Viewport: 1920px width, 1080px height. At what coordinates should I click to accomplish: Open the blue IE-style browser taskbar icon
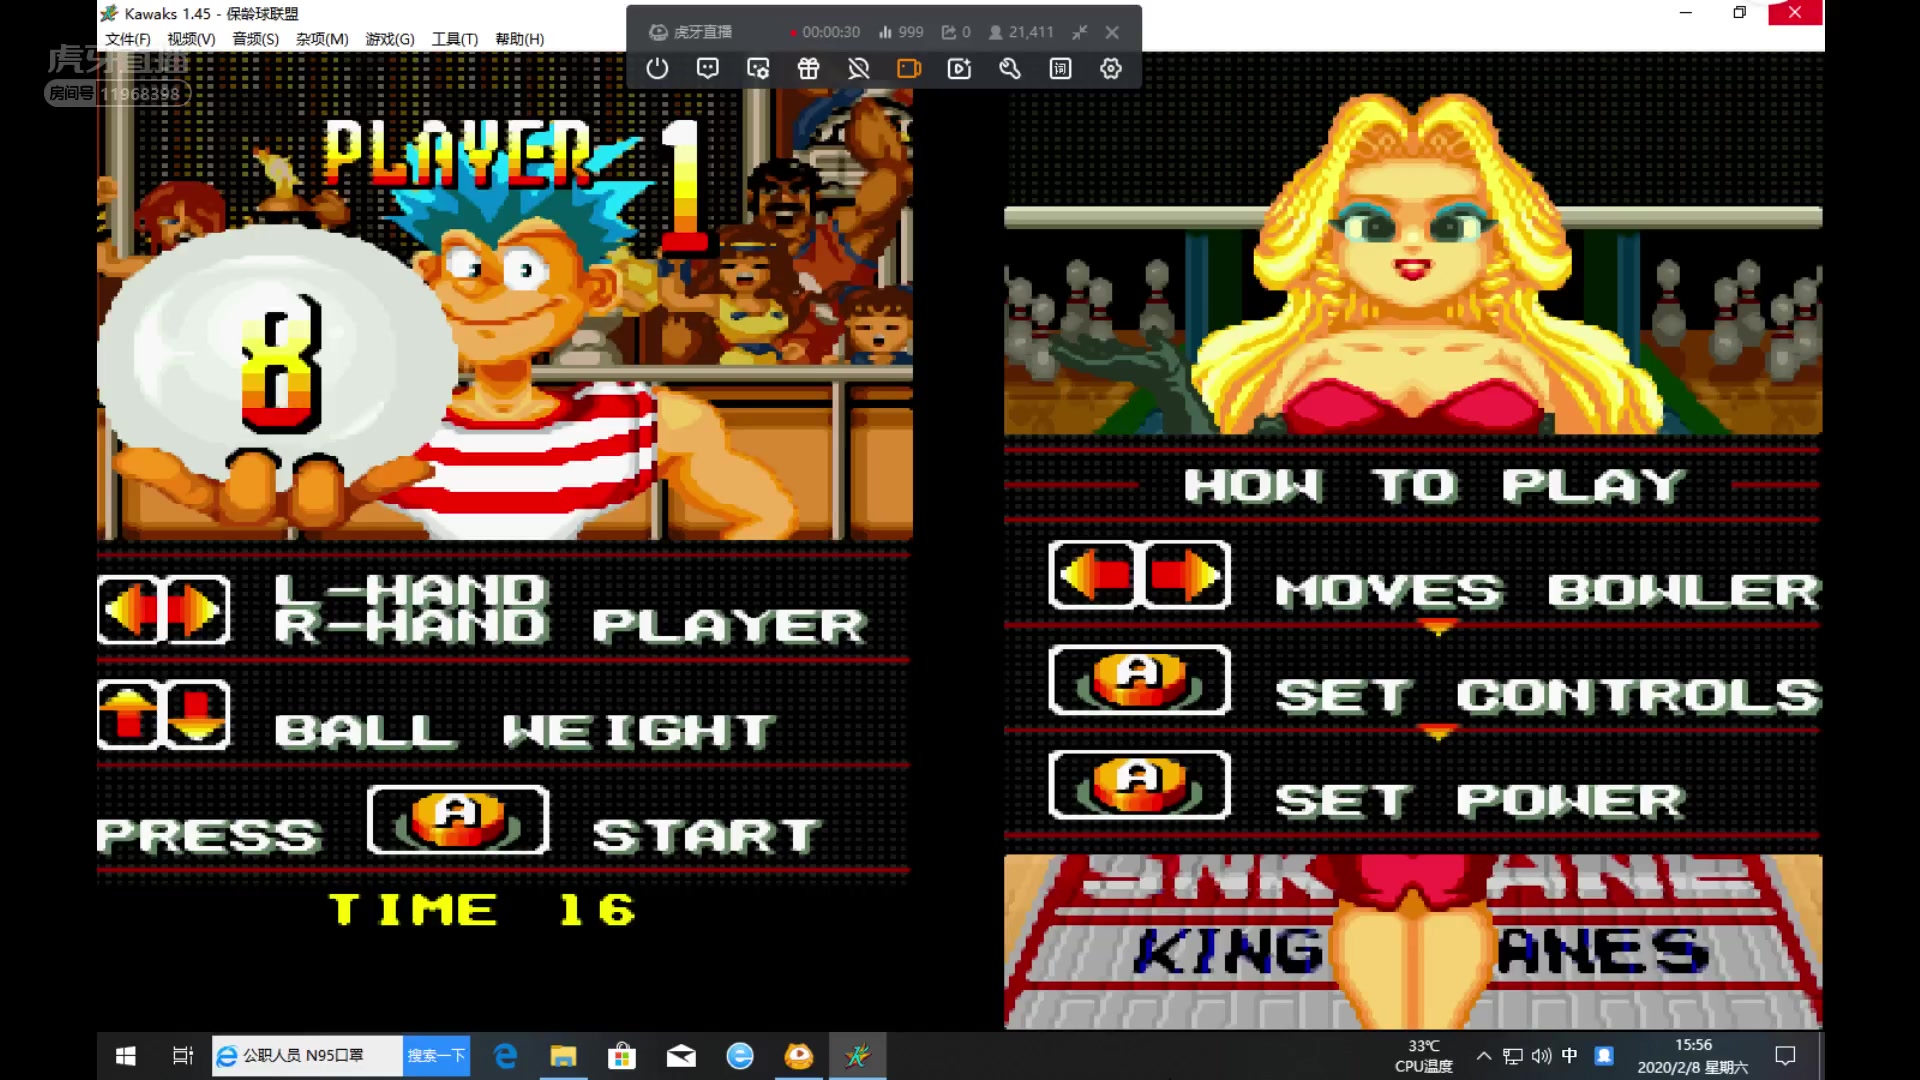click(740, 1056)
